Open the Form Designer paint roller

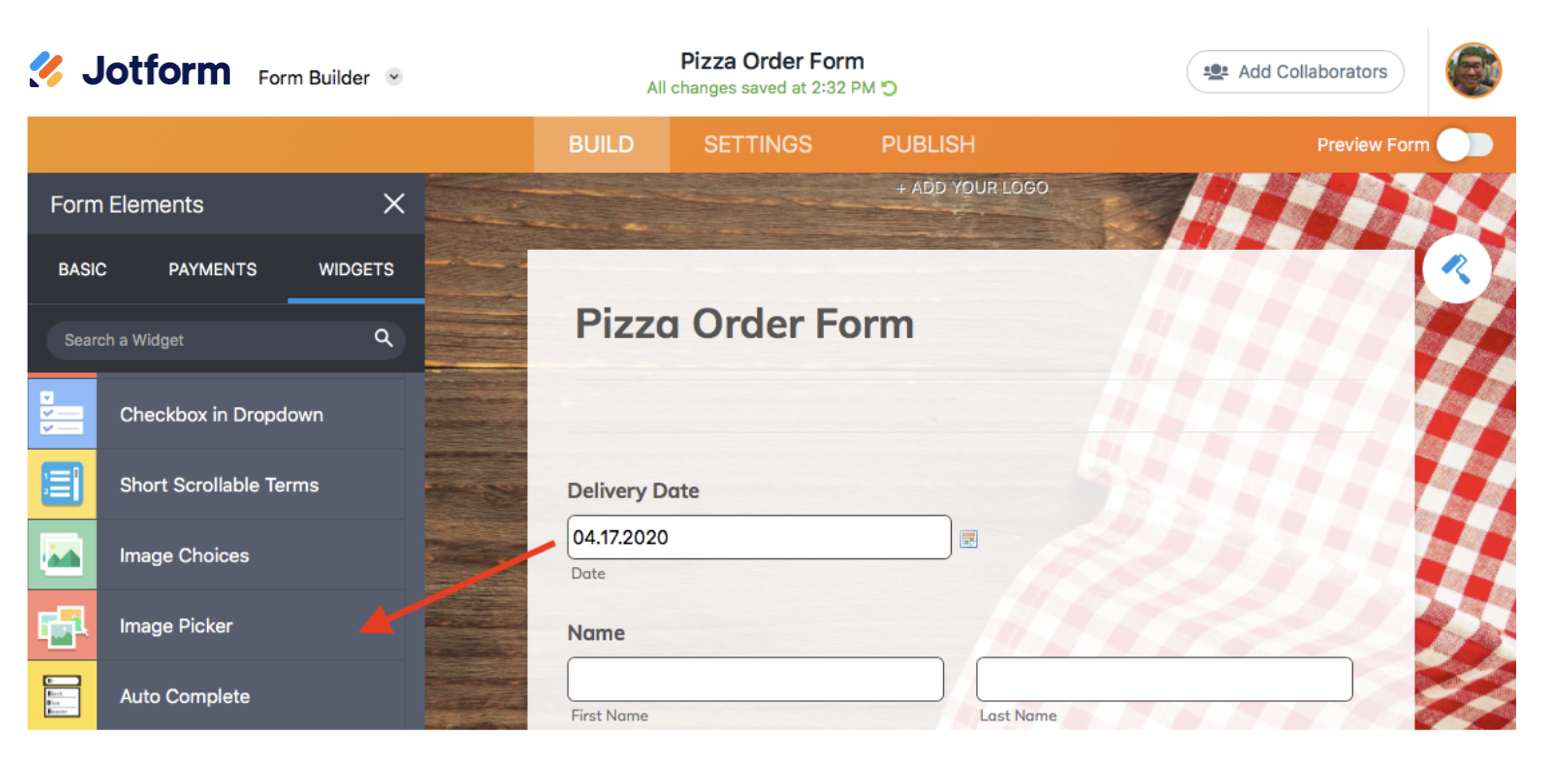pyautogui.click(x=1456, y=269)
